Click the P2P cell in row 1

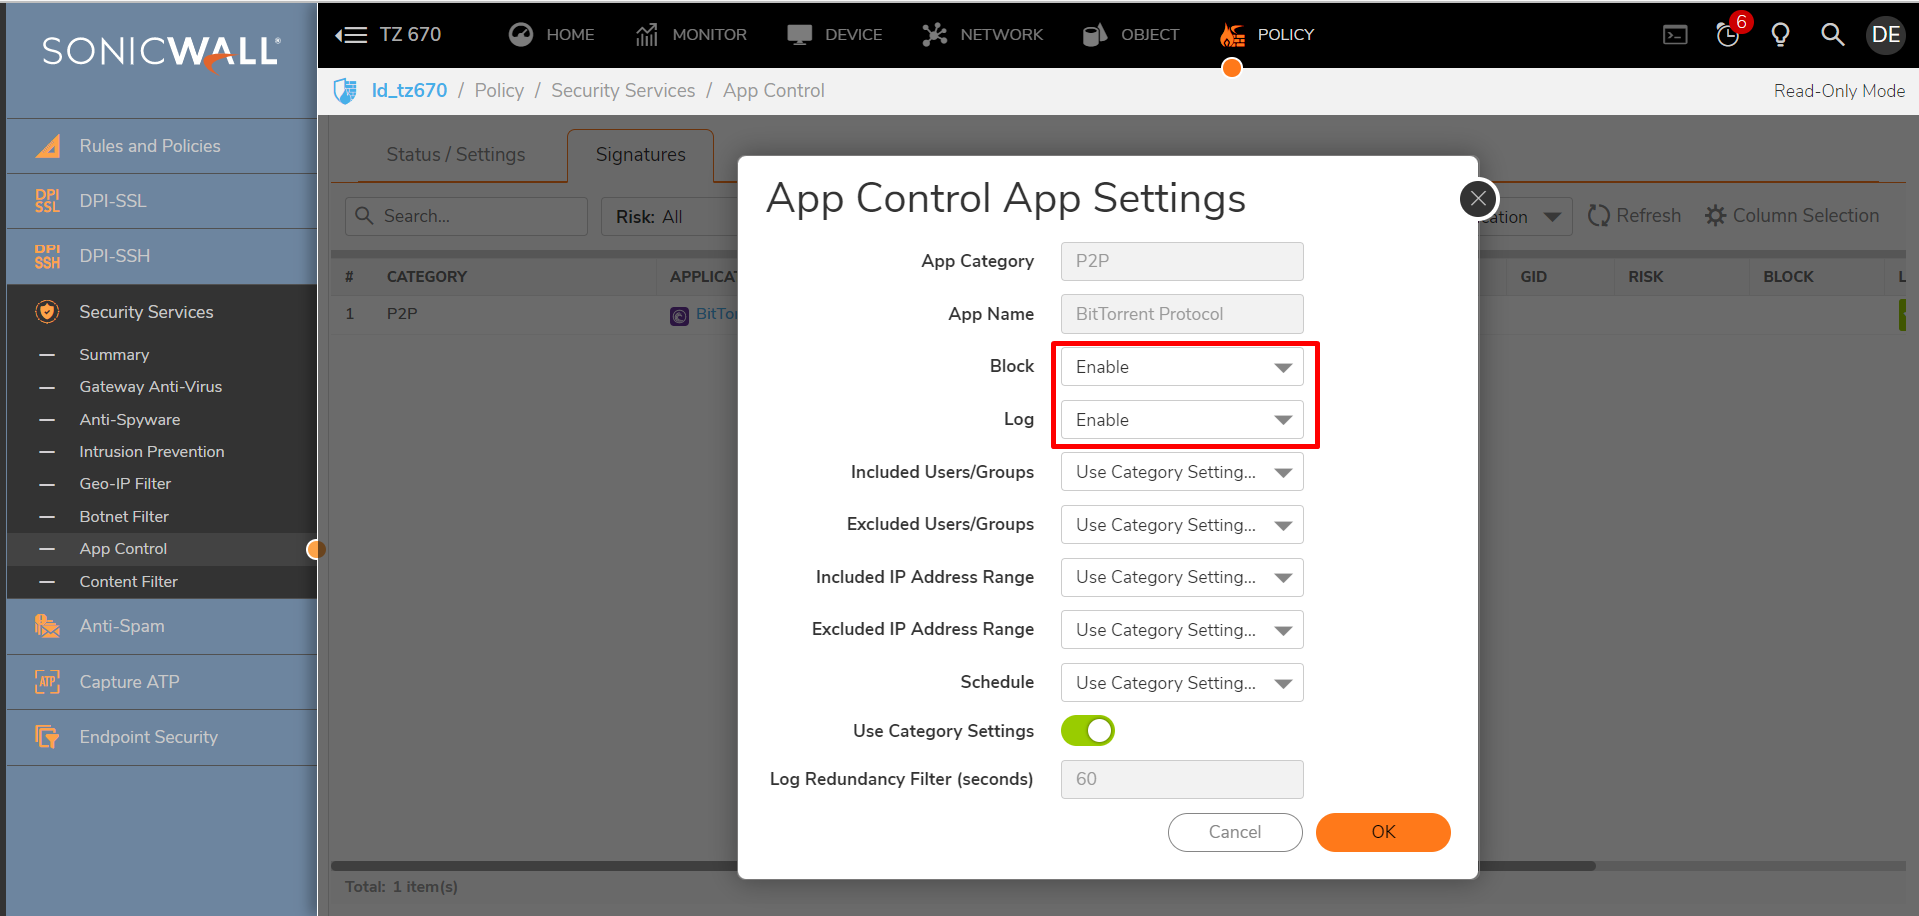(402, 314)
